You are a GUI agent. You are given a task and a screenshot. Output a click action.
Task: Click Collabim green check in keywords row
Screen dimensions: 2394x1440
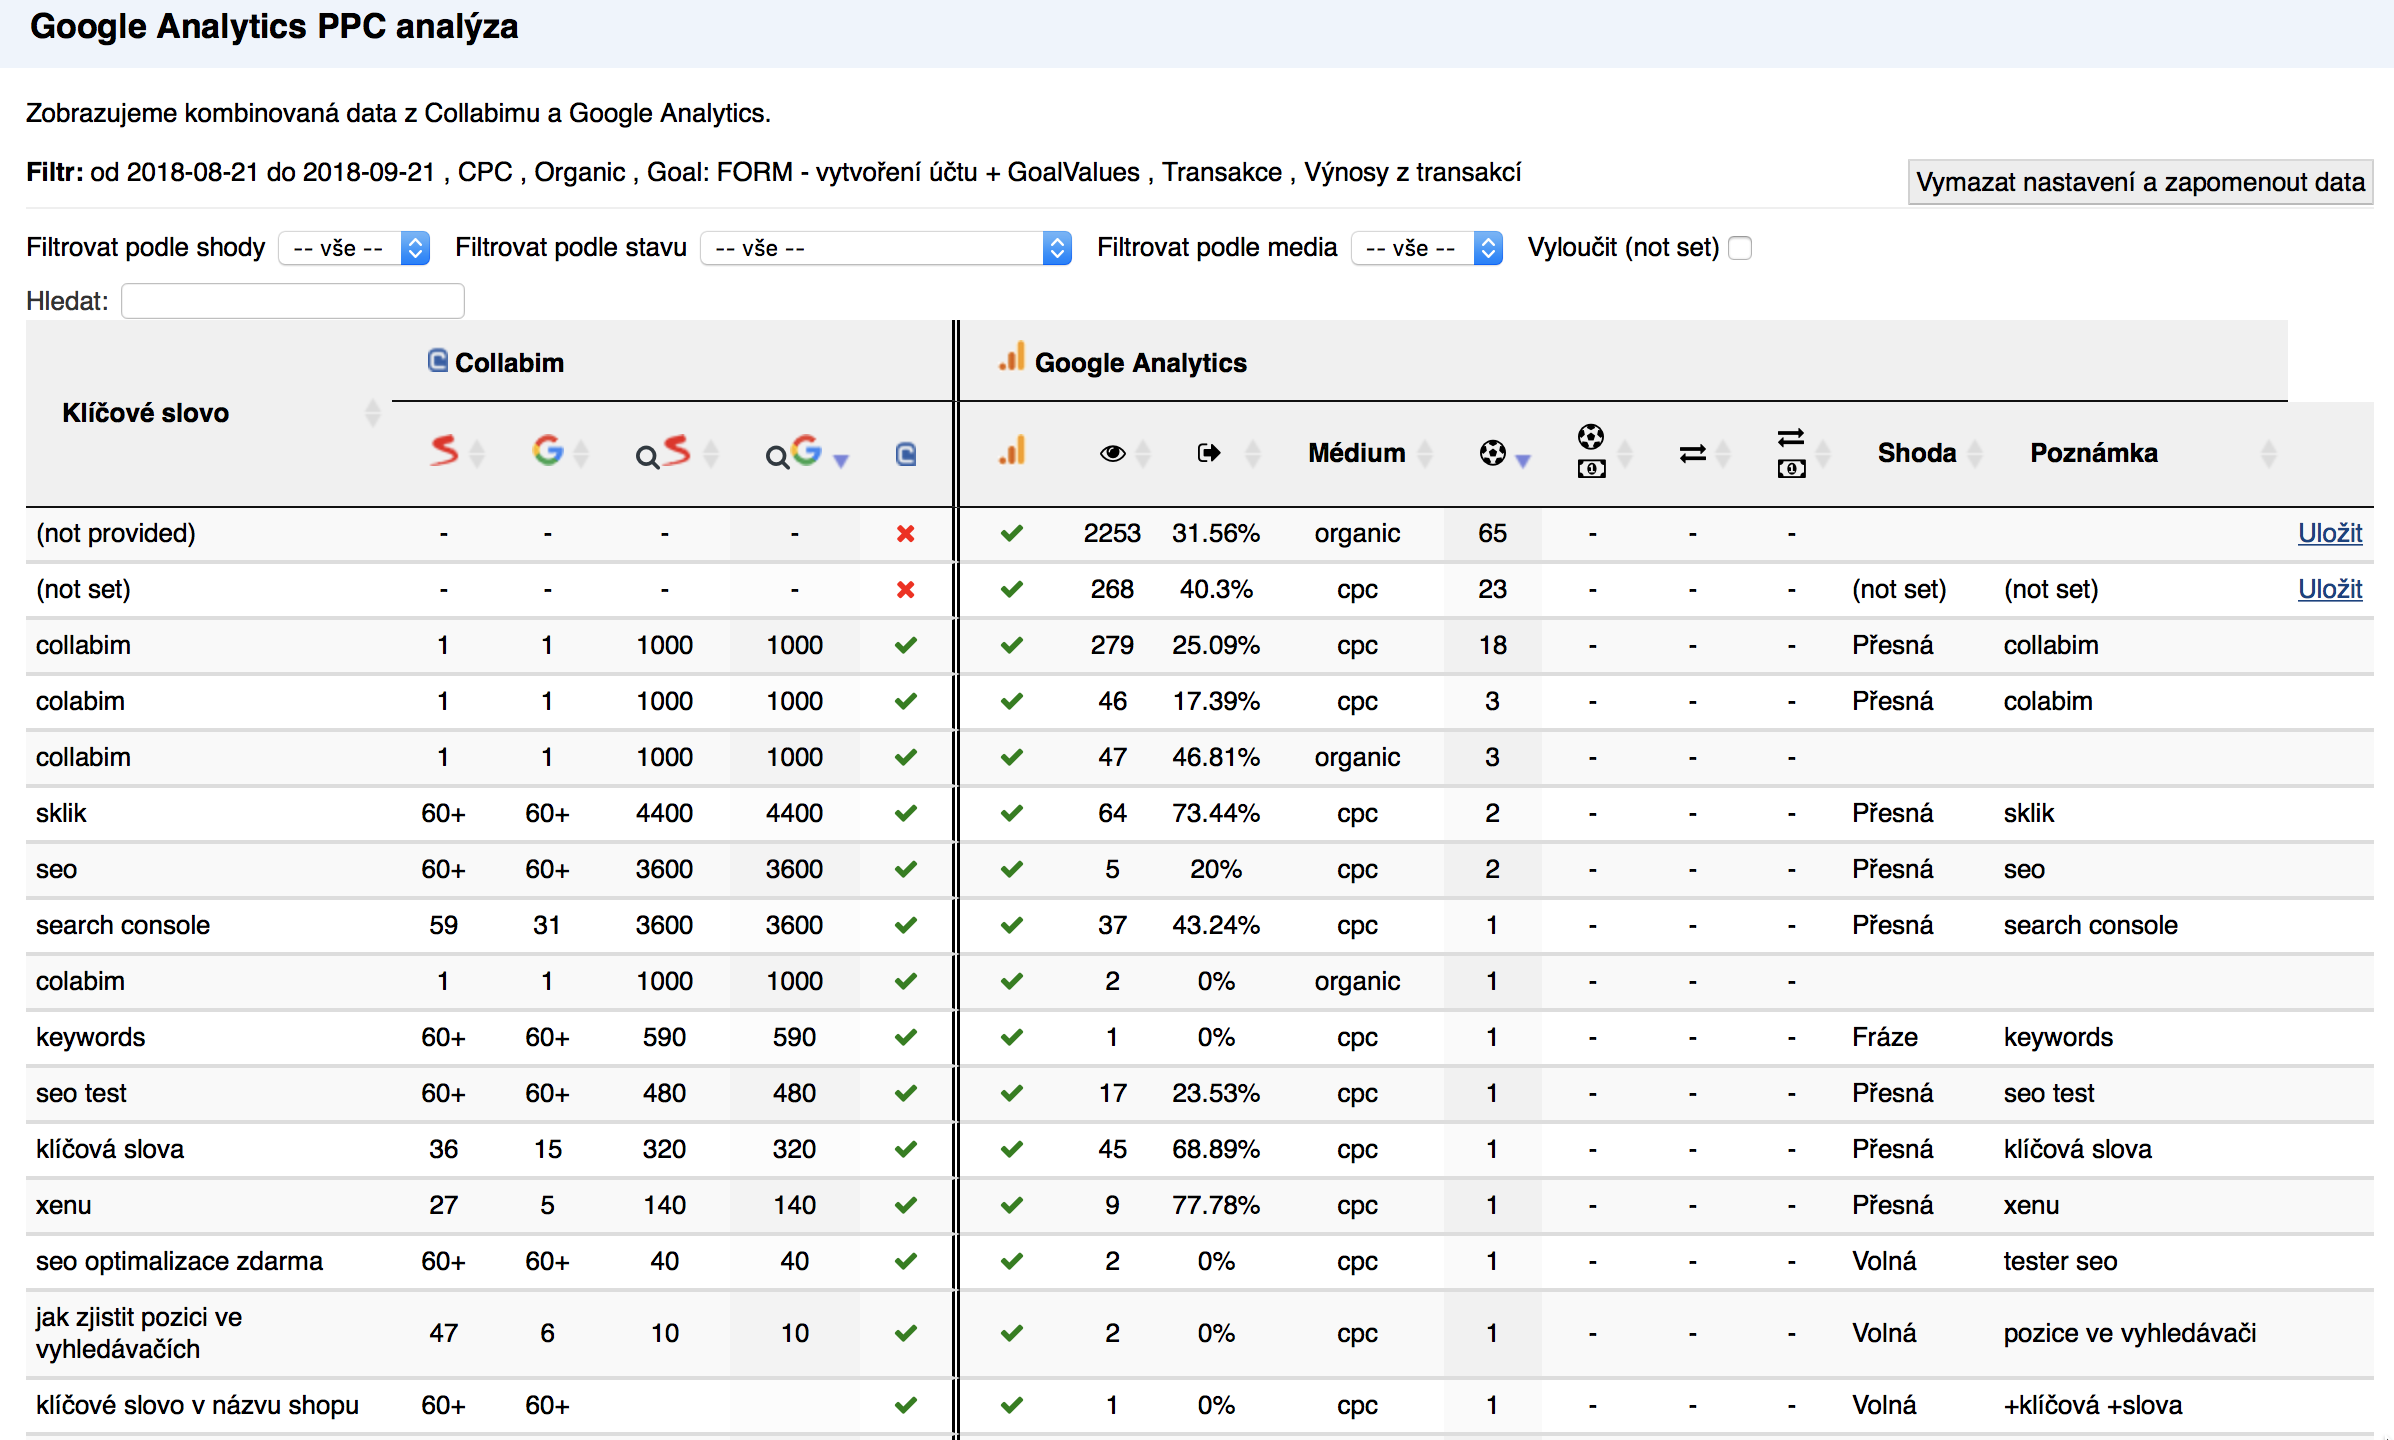[906, 1038]
